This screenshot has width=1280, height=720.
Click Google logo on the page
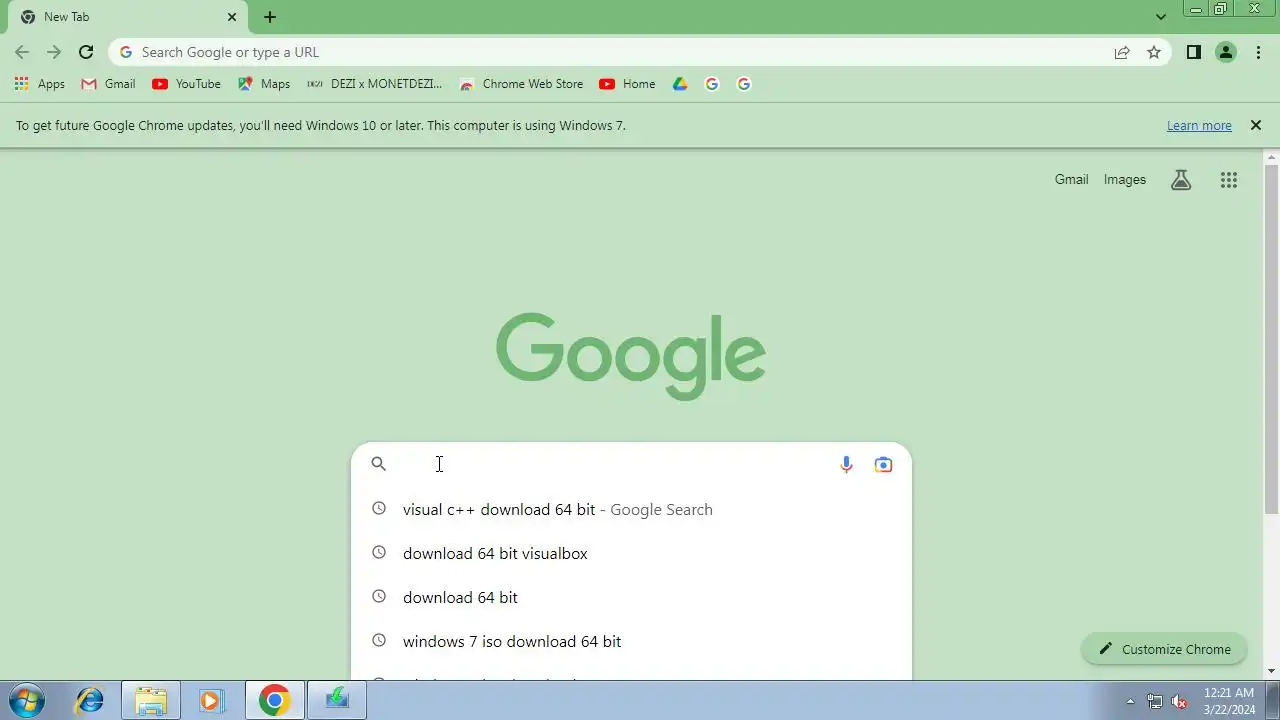[x=631, y=356]
